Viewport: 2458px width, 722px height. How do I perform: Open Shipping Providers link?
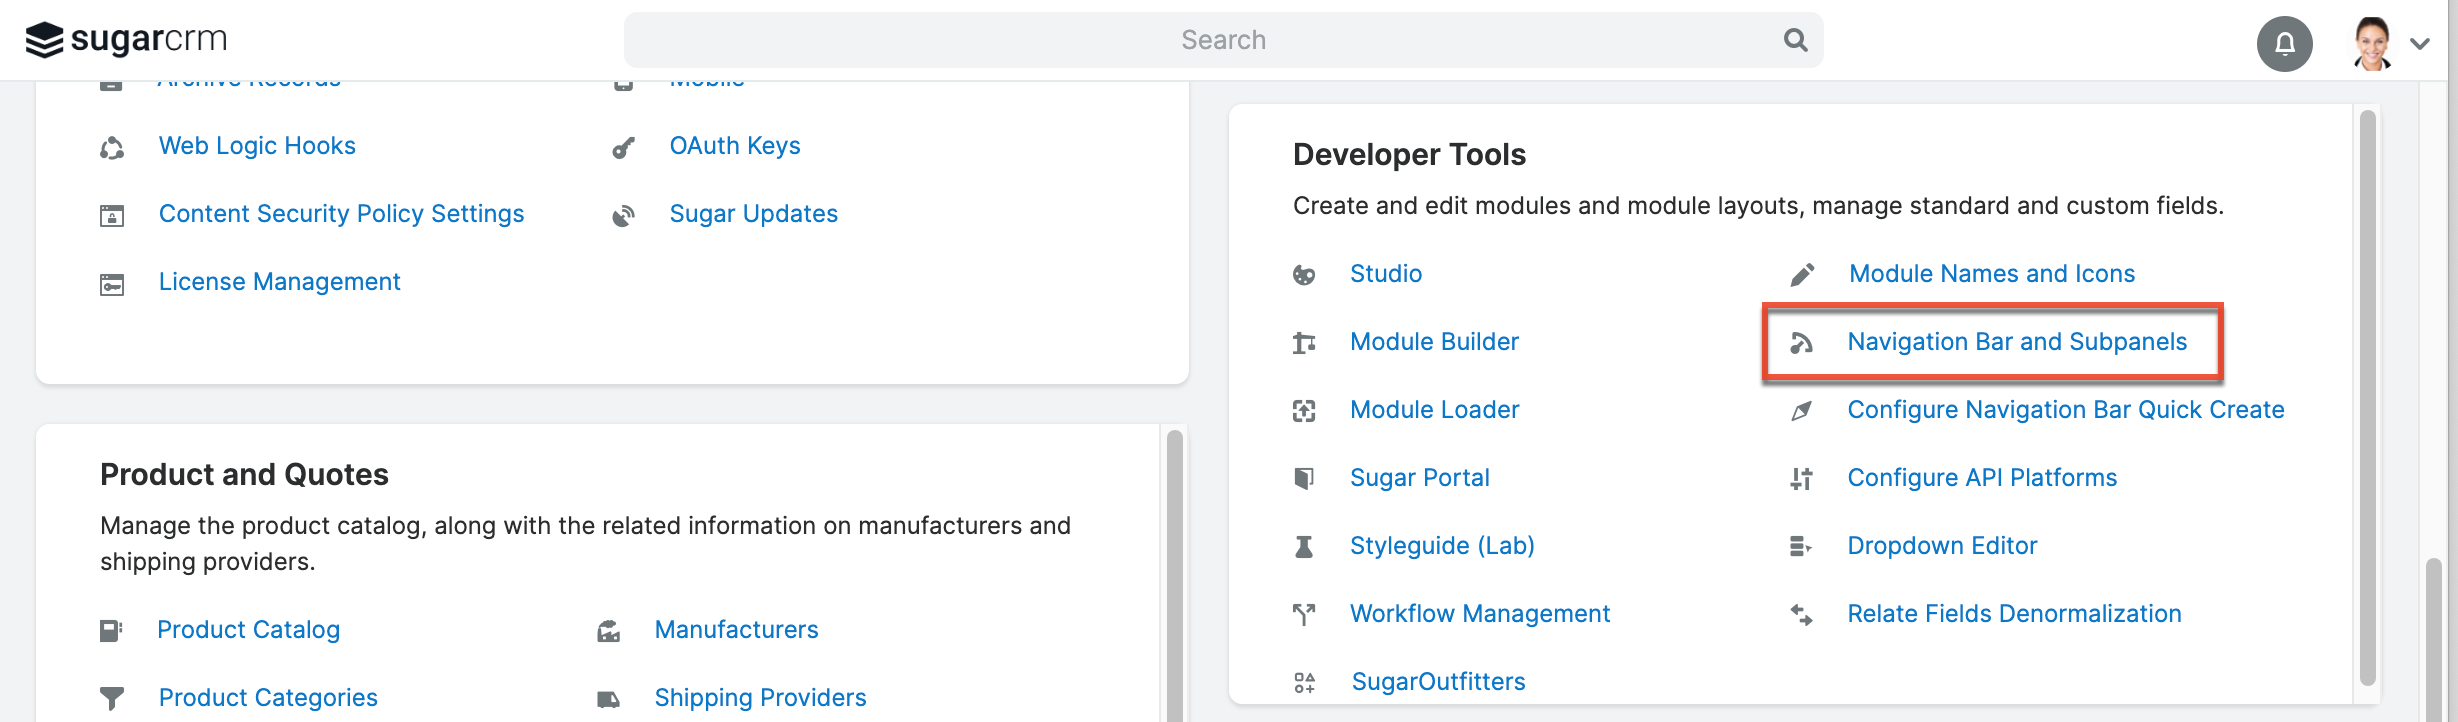coord(760,698)
